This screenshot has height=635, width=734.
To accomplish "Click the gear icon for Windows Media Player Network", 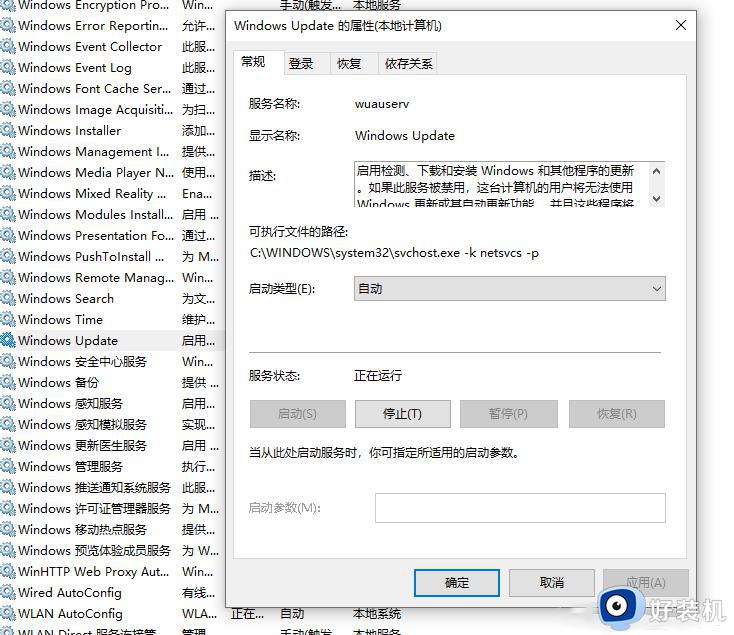I will point(8,172).
